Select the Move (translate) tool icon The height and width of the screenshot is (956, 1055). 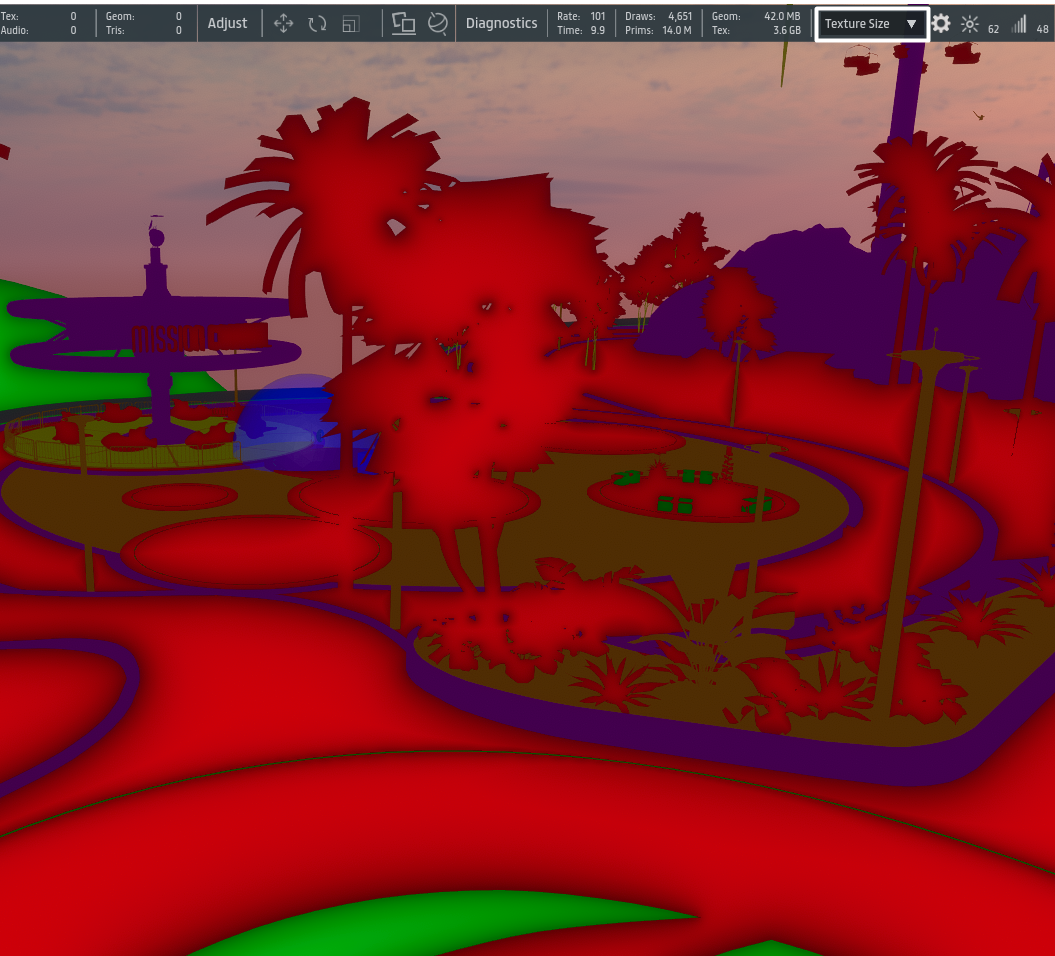(283, 23)
